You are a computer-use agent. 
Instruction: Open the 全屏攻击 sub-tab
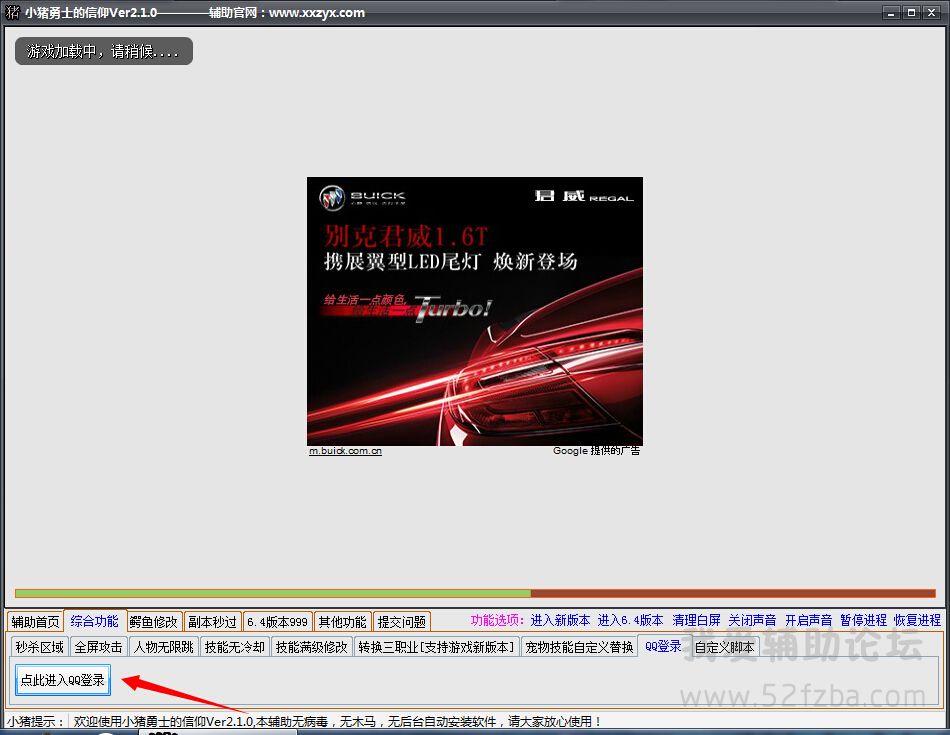click(x=98, y=647)
